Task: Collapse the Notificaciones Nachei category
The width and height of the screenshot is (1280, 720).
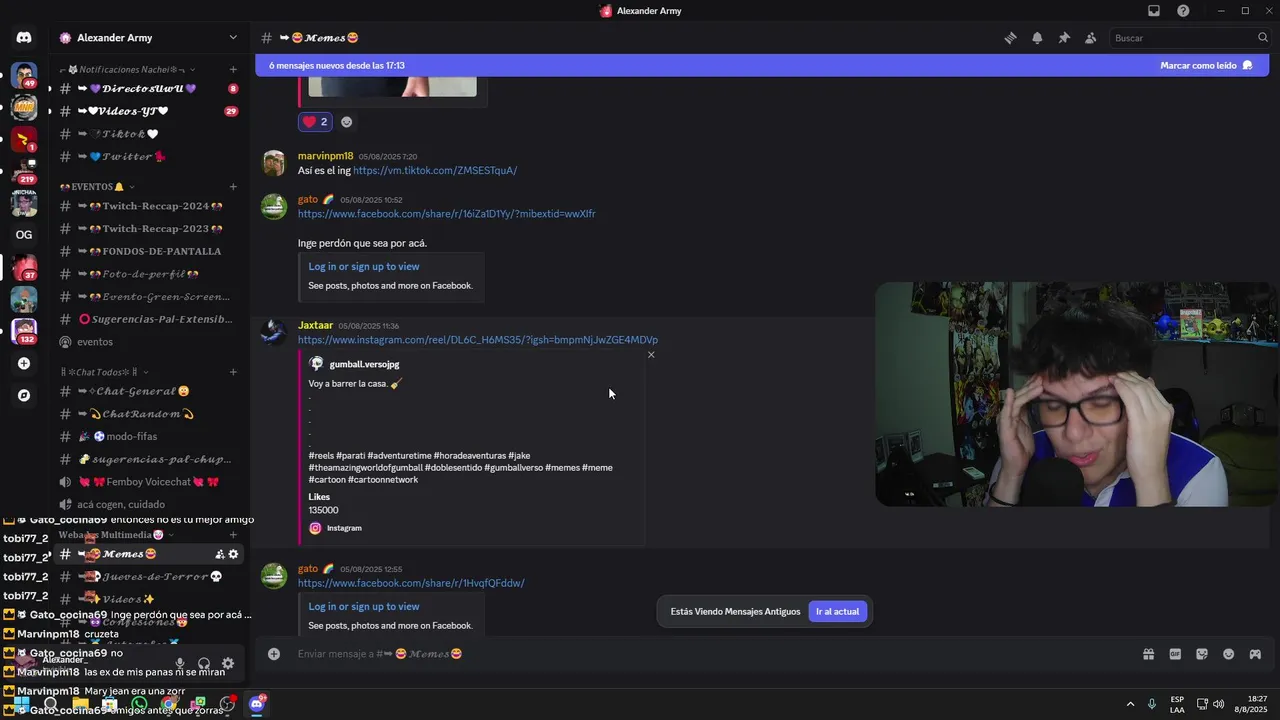Action: tap(127, 70)
